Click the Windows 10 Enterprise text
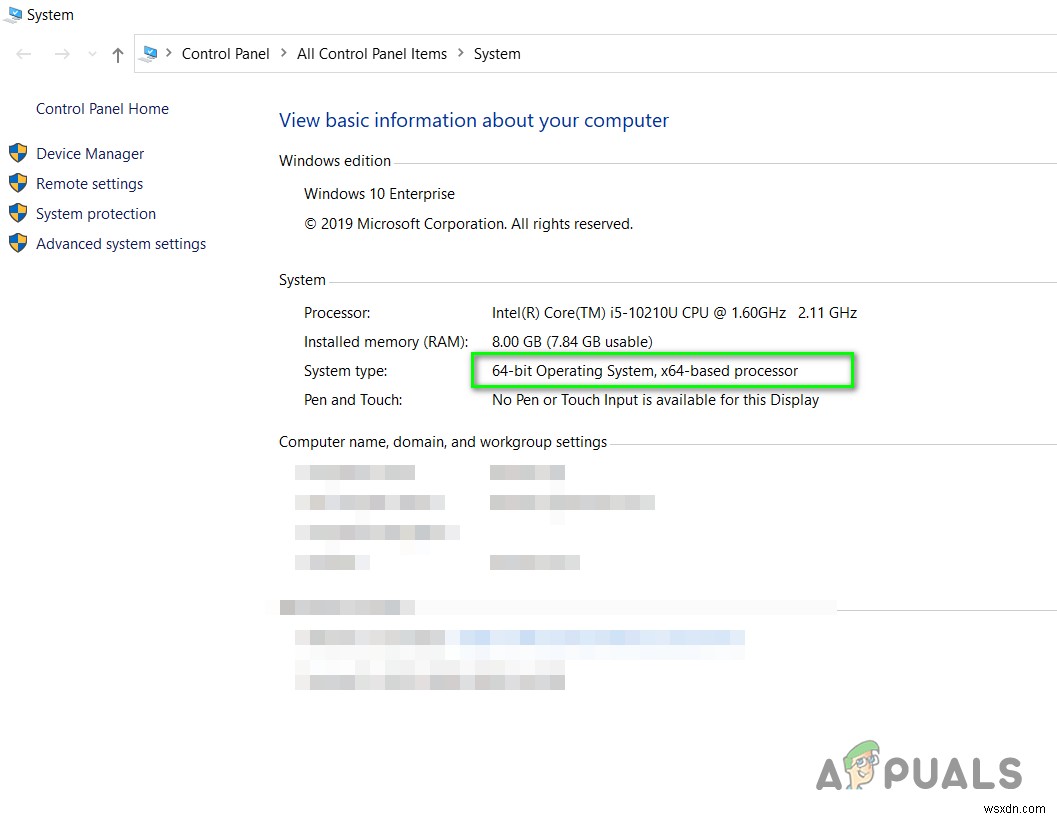This screenshot has height=819, width=1057. coord(380,194)
